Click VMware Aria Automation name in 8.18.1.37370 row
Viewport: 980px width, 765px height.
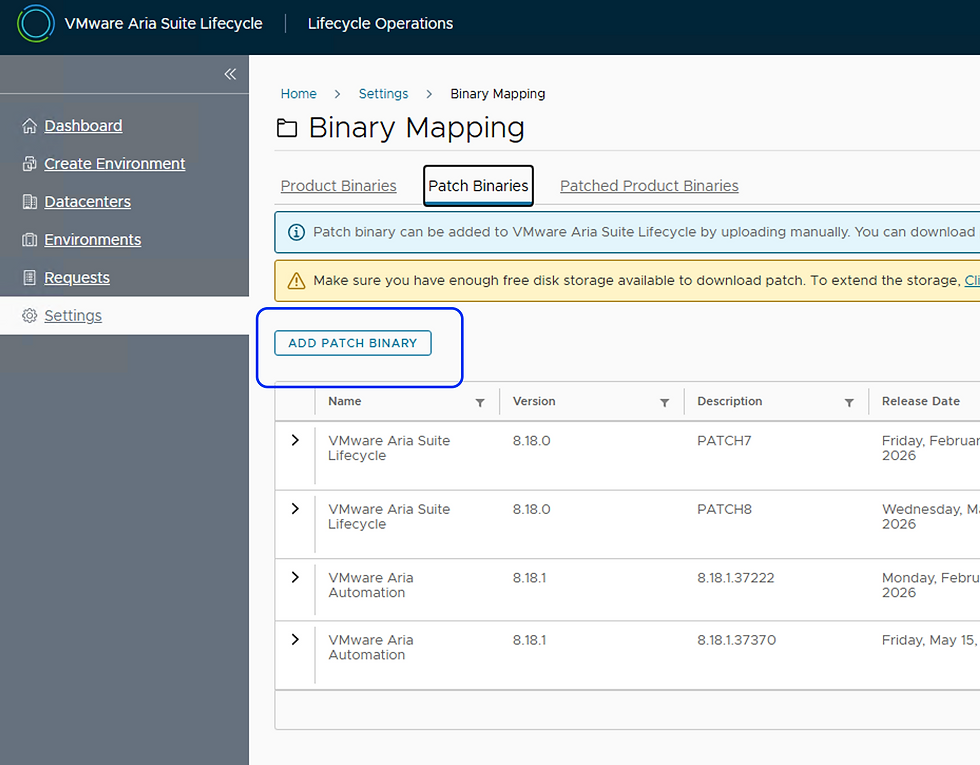[x=371, y=648]
